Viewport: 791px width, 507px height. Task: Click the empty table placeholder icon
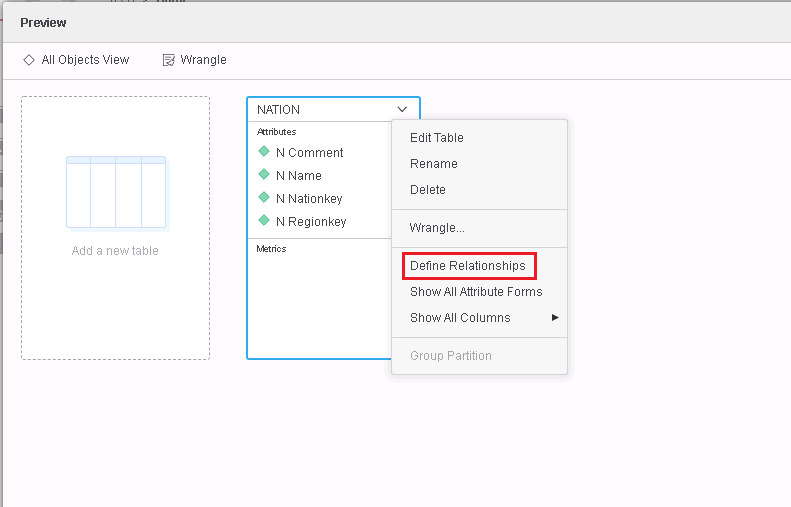[x=117, y=194]
